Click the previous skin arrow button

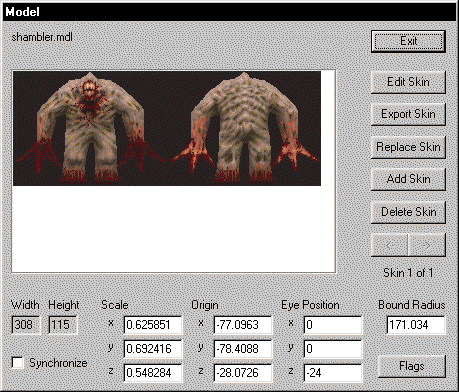click(389, 245)
